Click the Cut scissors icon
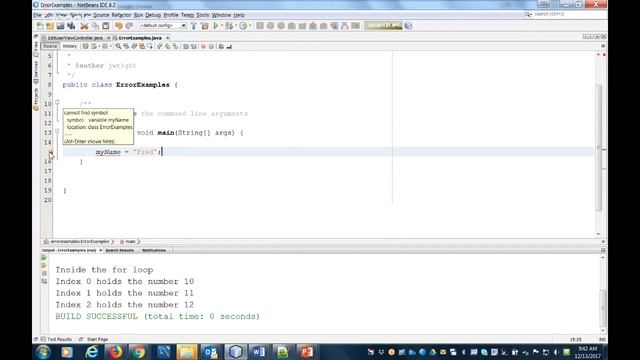The height and width of the screenshot is (360, 640). click(x=84, y=26)
